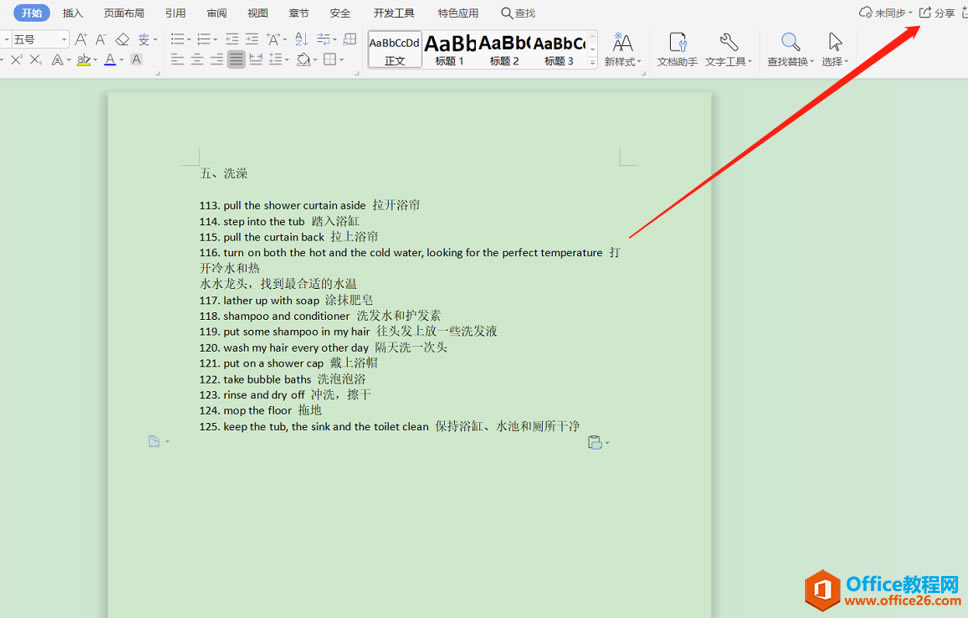This screenshot has height=618, width=968.
Task: Open the font size 五号 dropdown
Action: tap(64, 40)
